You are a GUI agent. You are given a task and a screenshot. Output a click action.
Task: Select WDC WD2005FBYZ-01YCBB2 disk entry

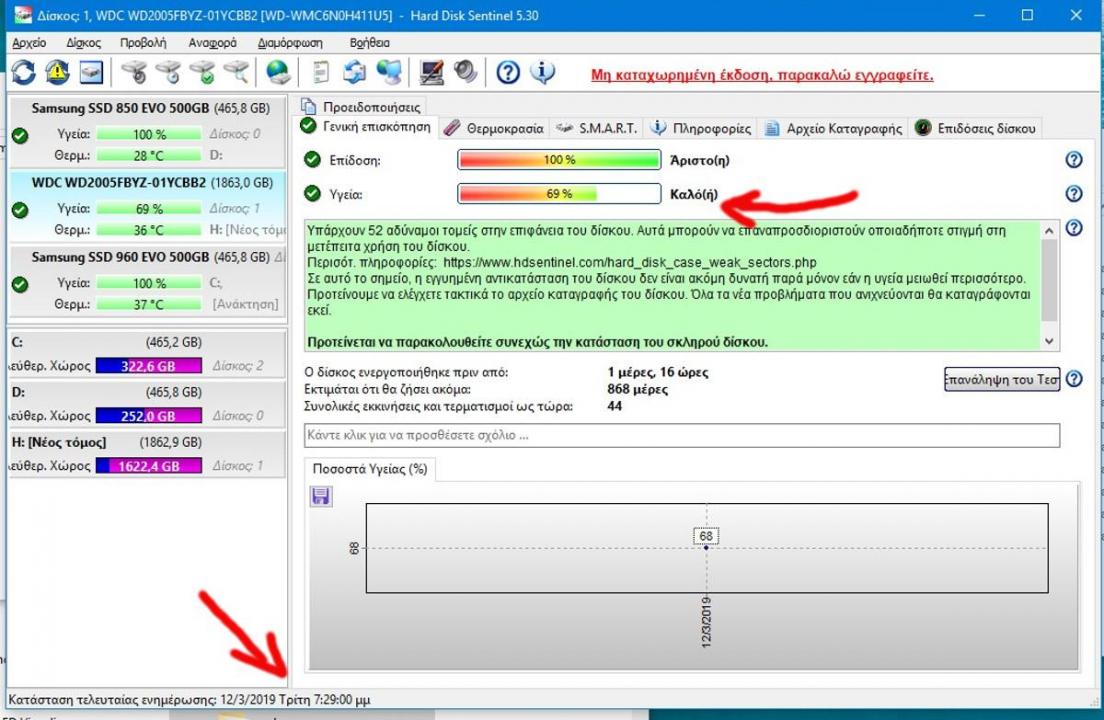tap(147, 206)
